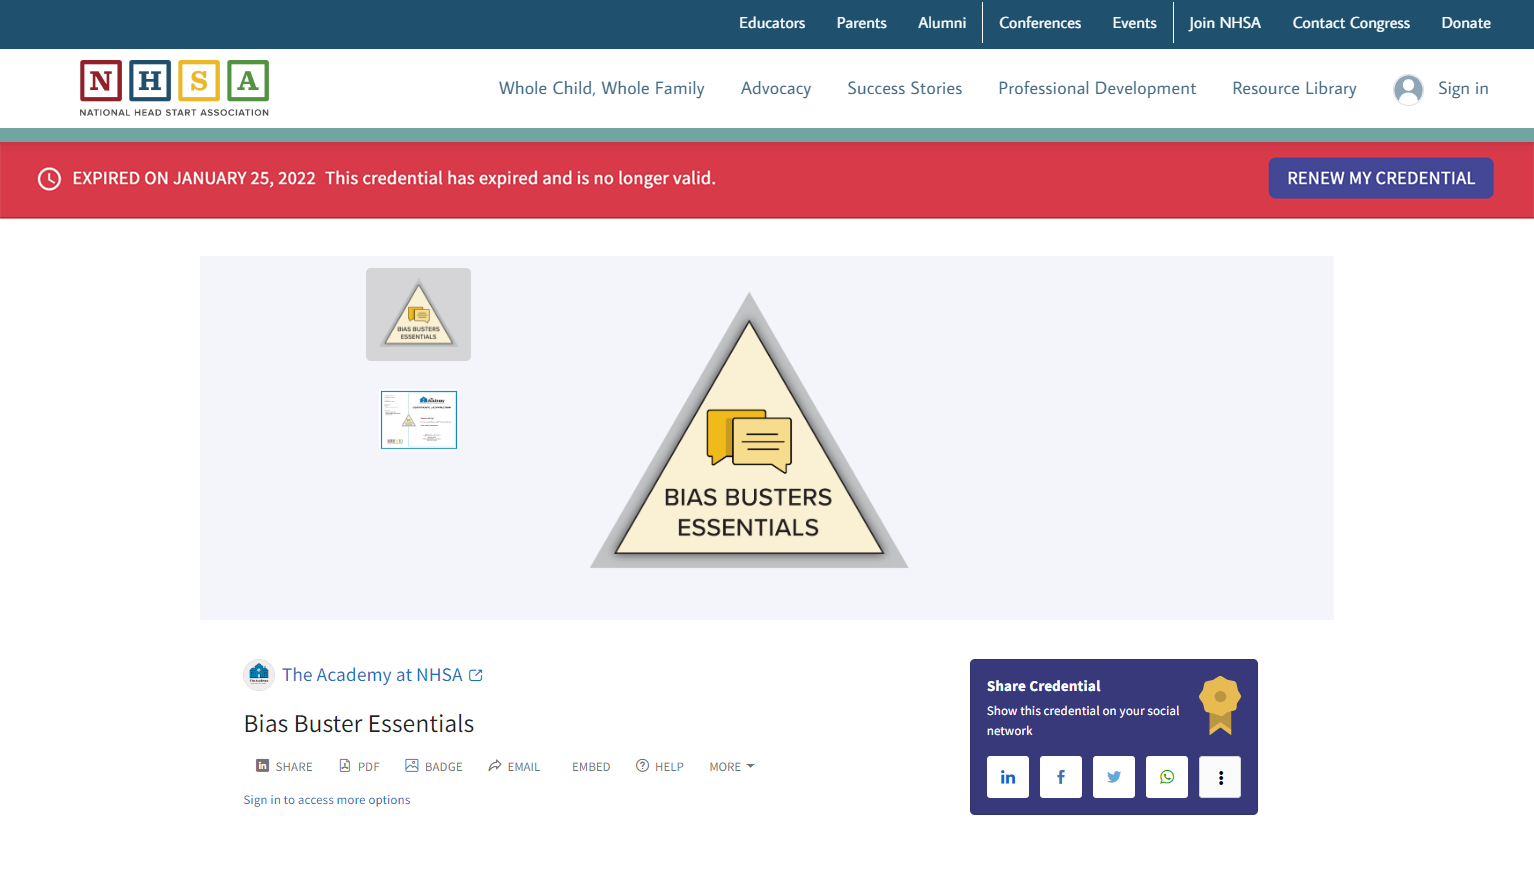Open the external link icon next to issuer

point(476,674)
